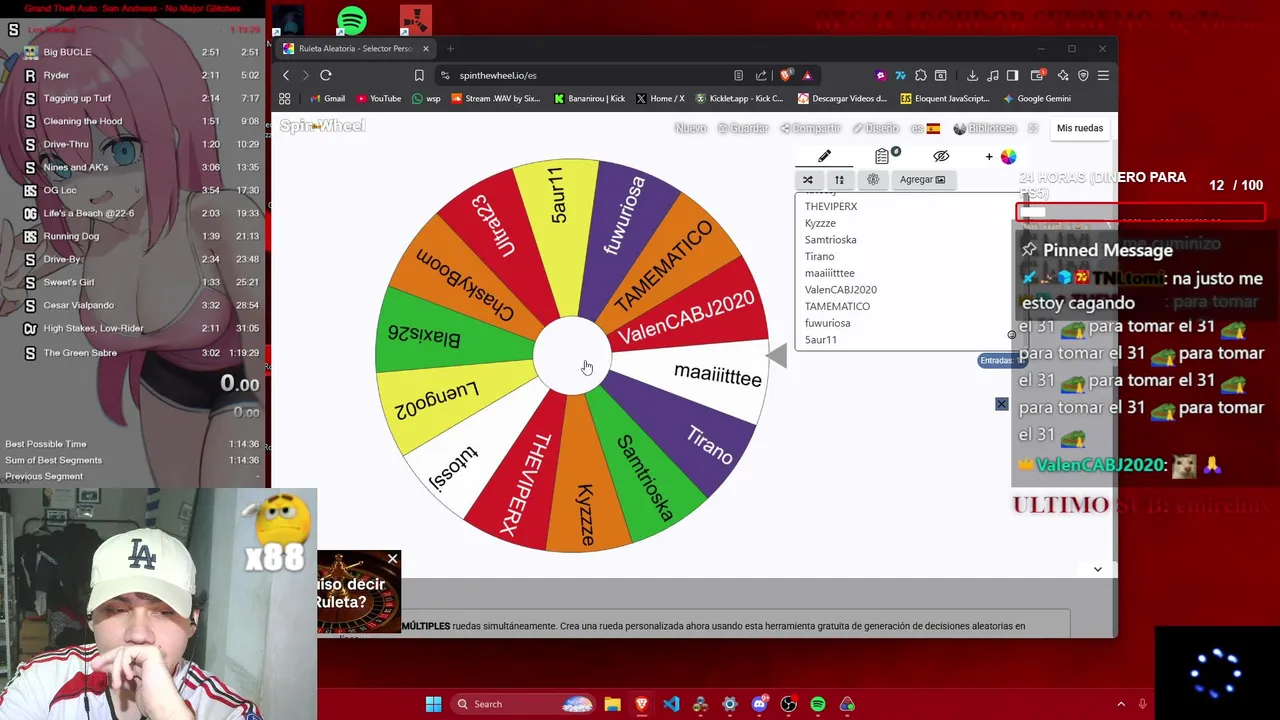Click the SpinWheel logo
The height and width of the screenshot is (720, 1280).
(322, 126)
